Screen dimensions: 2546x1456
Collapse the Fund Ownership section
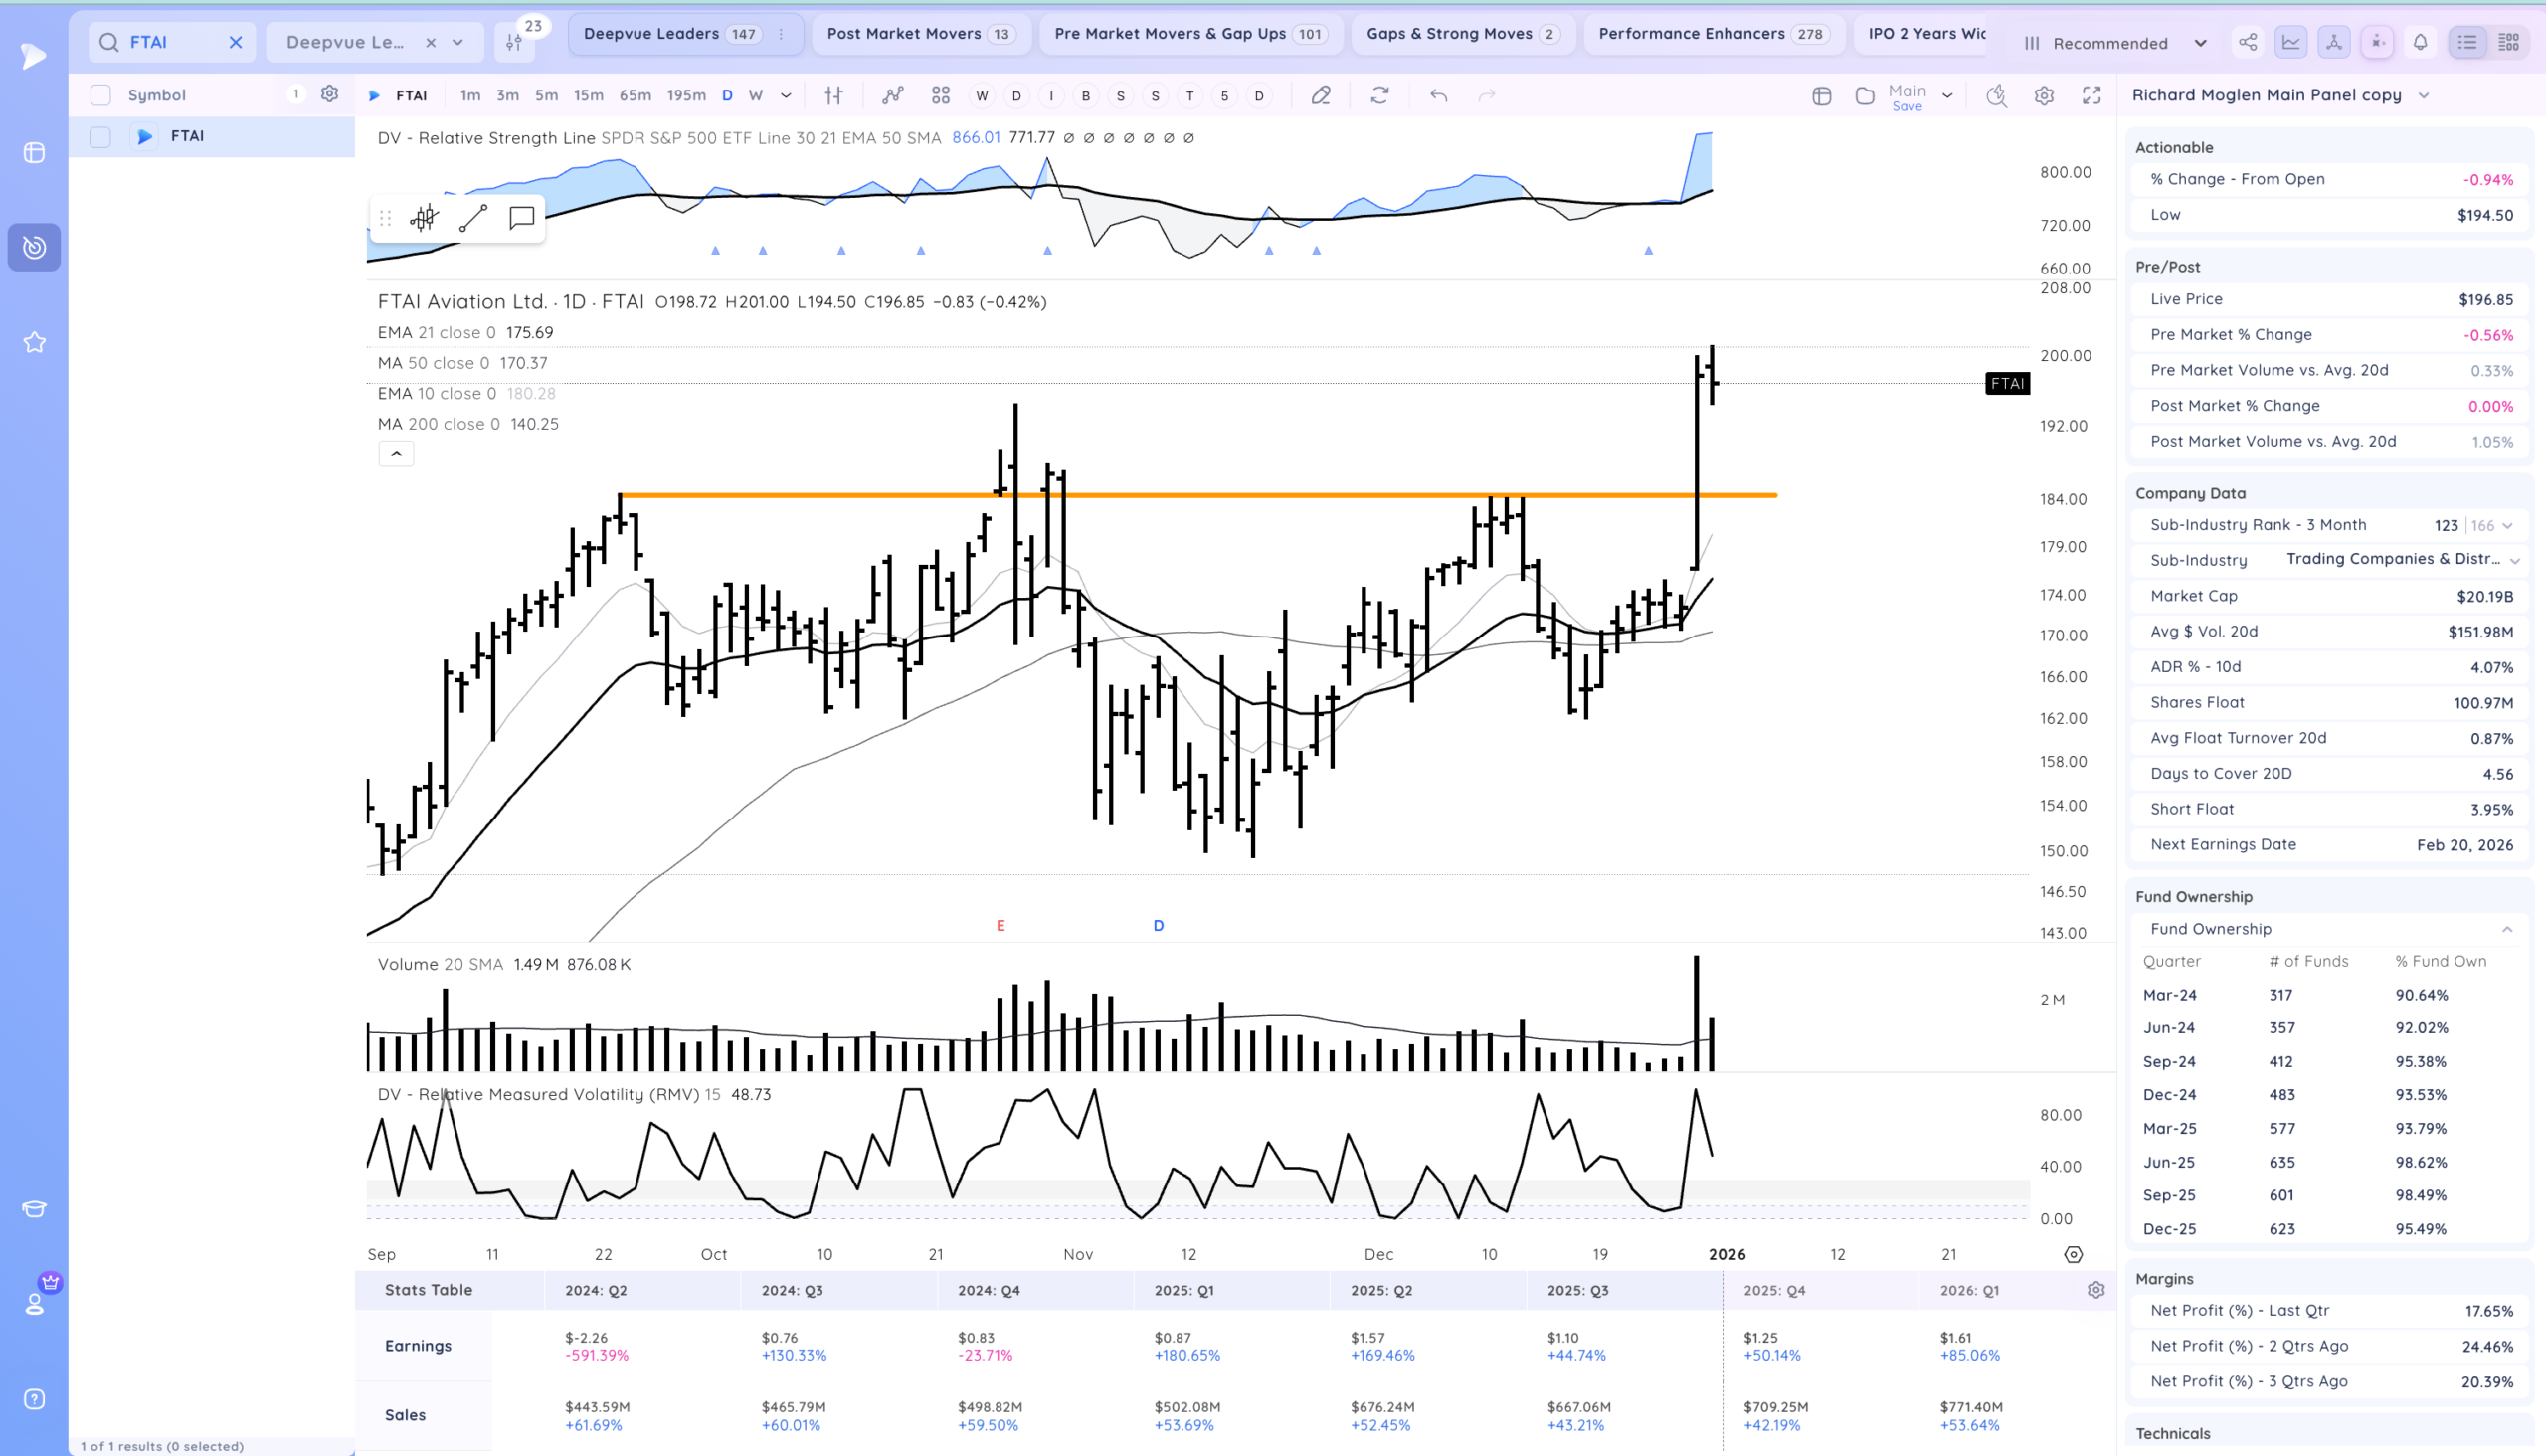click(x=2507, y=929)
